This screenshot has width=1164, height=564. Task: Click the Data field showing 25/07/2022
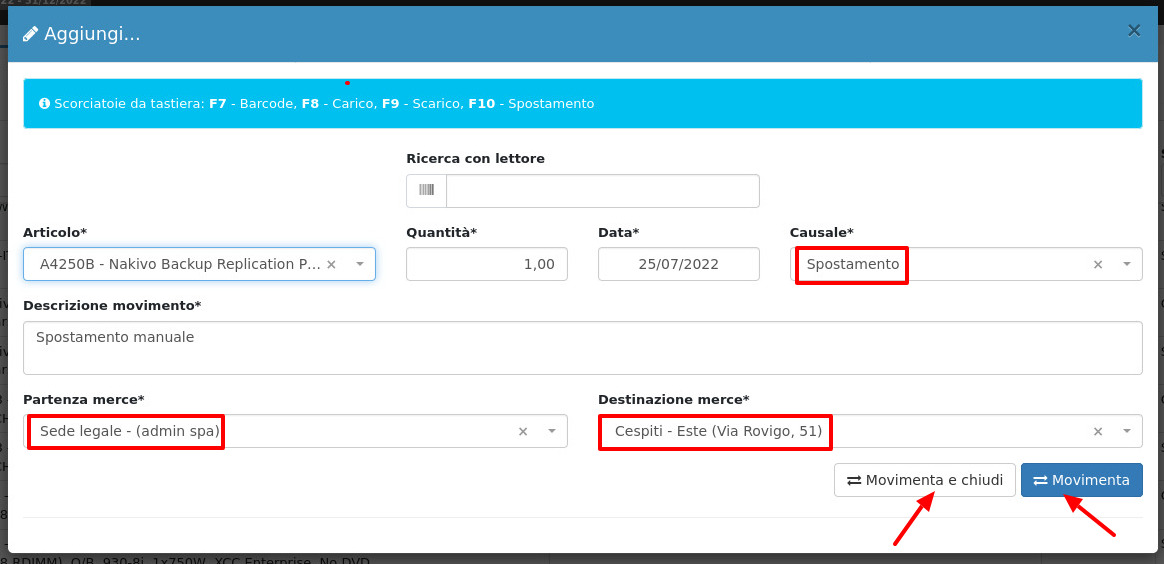(678, 264)
